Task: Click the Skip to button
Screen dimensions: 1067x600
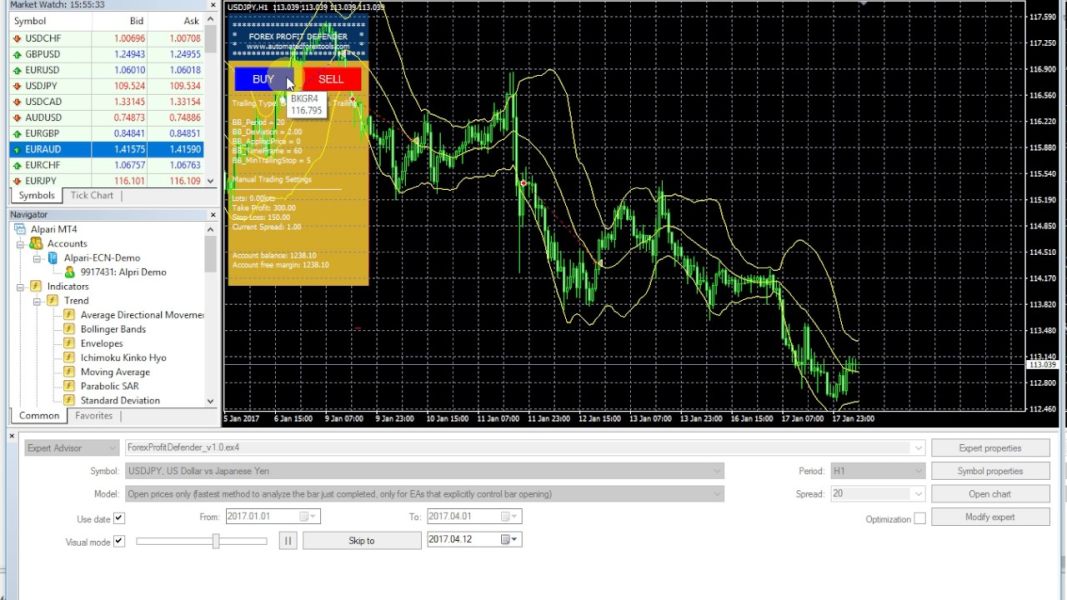Action: point(361,541)
